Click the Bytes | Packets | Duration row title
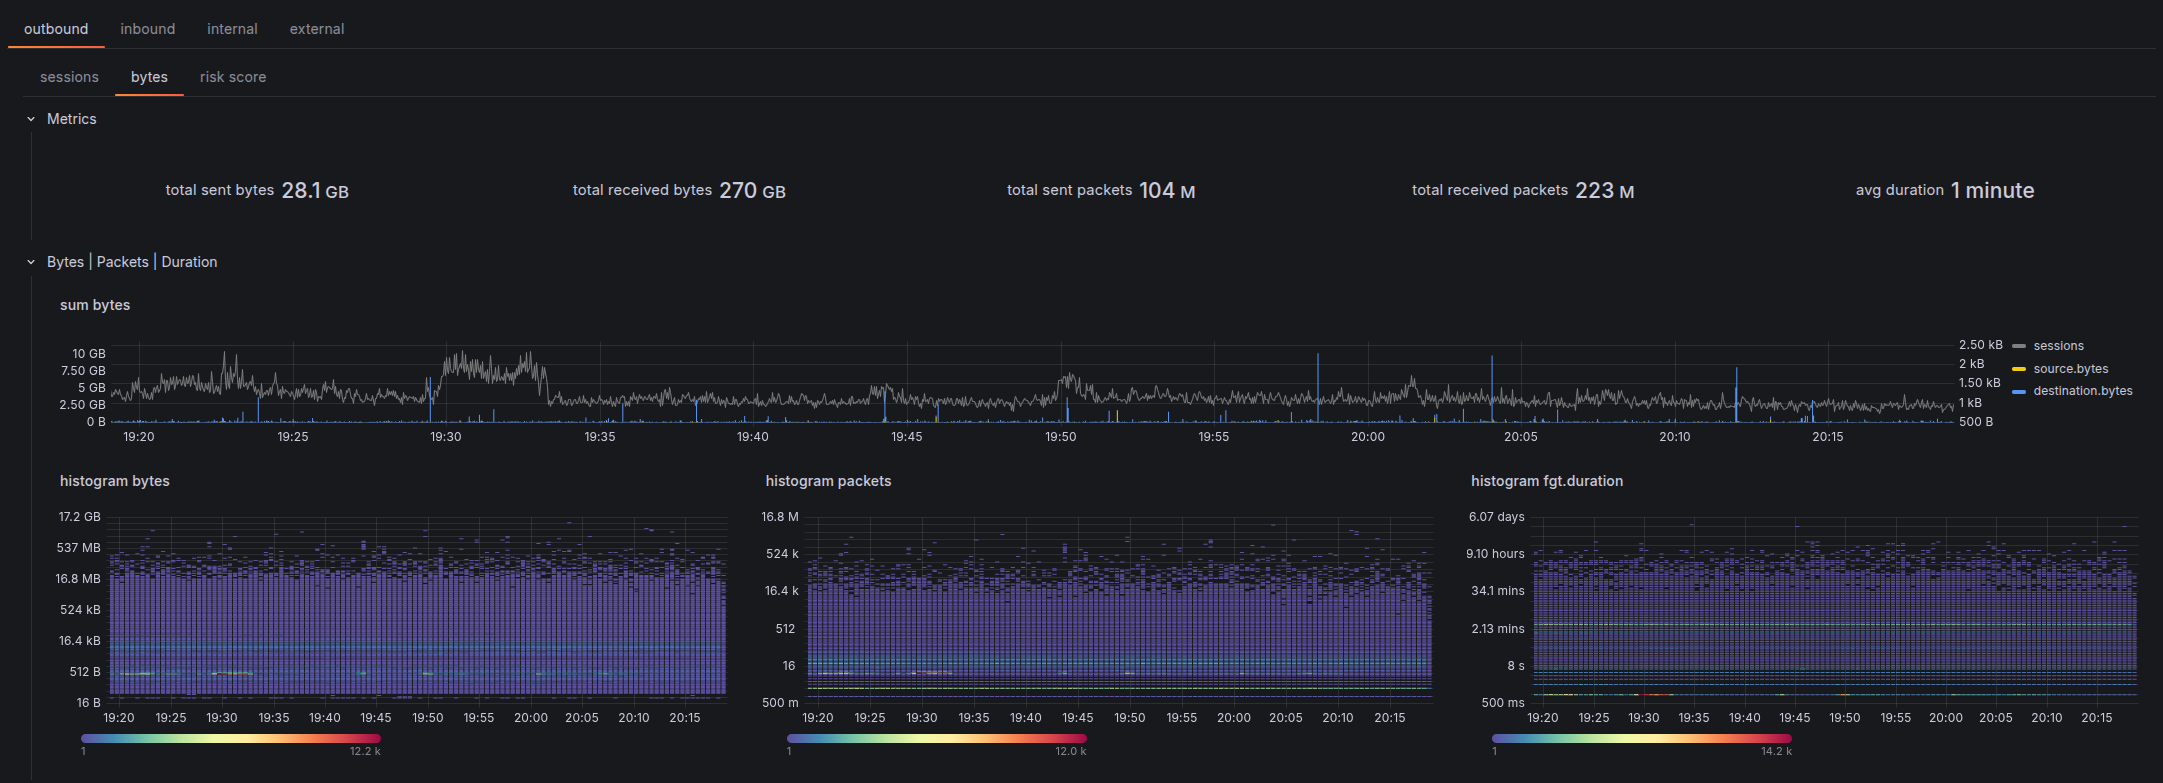 [x=132, y=262]
